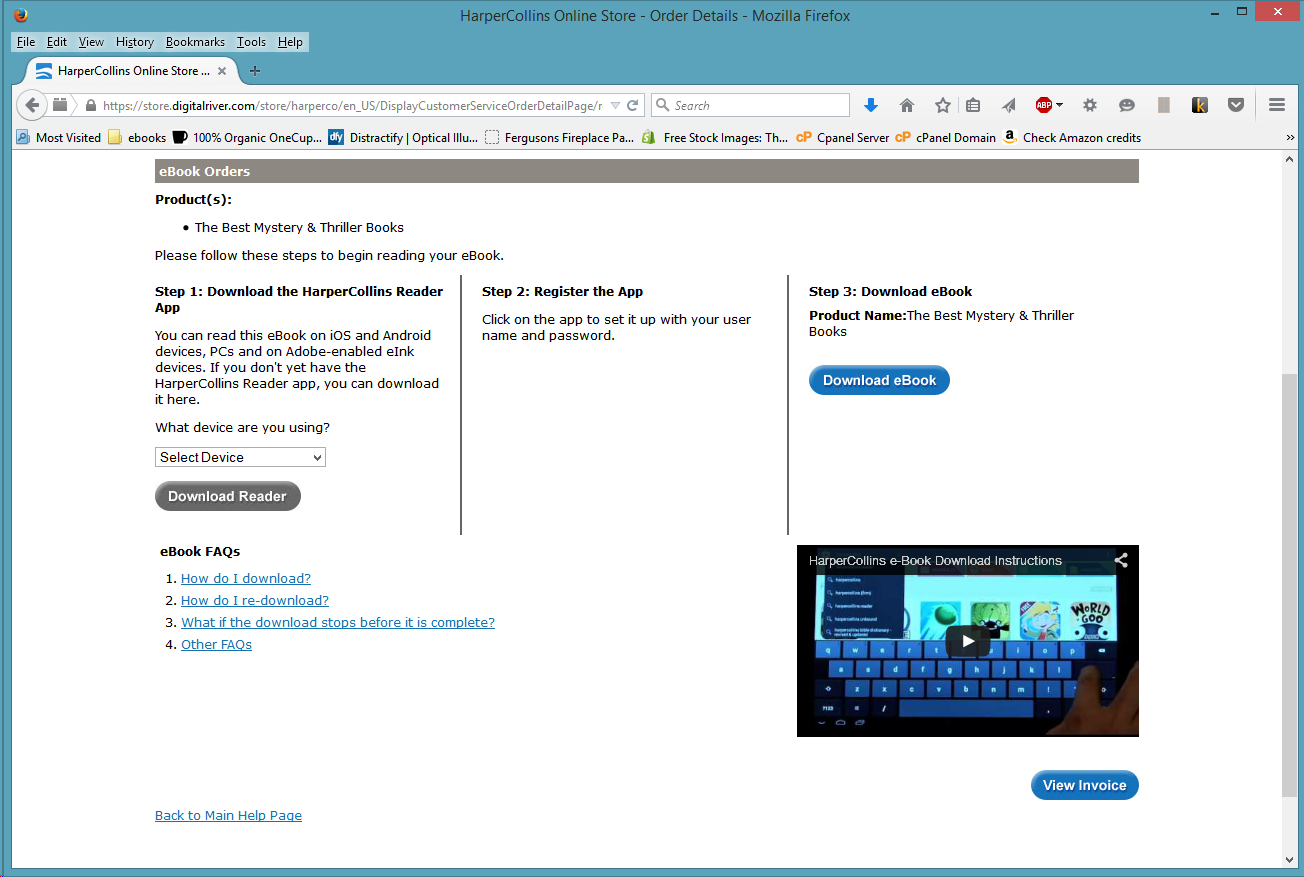Show bookmarks list icon
Image resolution: width=1304 pixels, height=877 pixels.
point(973,105)
